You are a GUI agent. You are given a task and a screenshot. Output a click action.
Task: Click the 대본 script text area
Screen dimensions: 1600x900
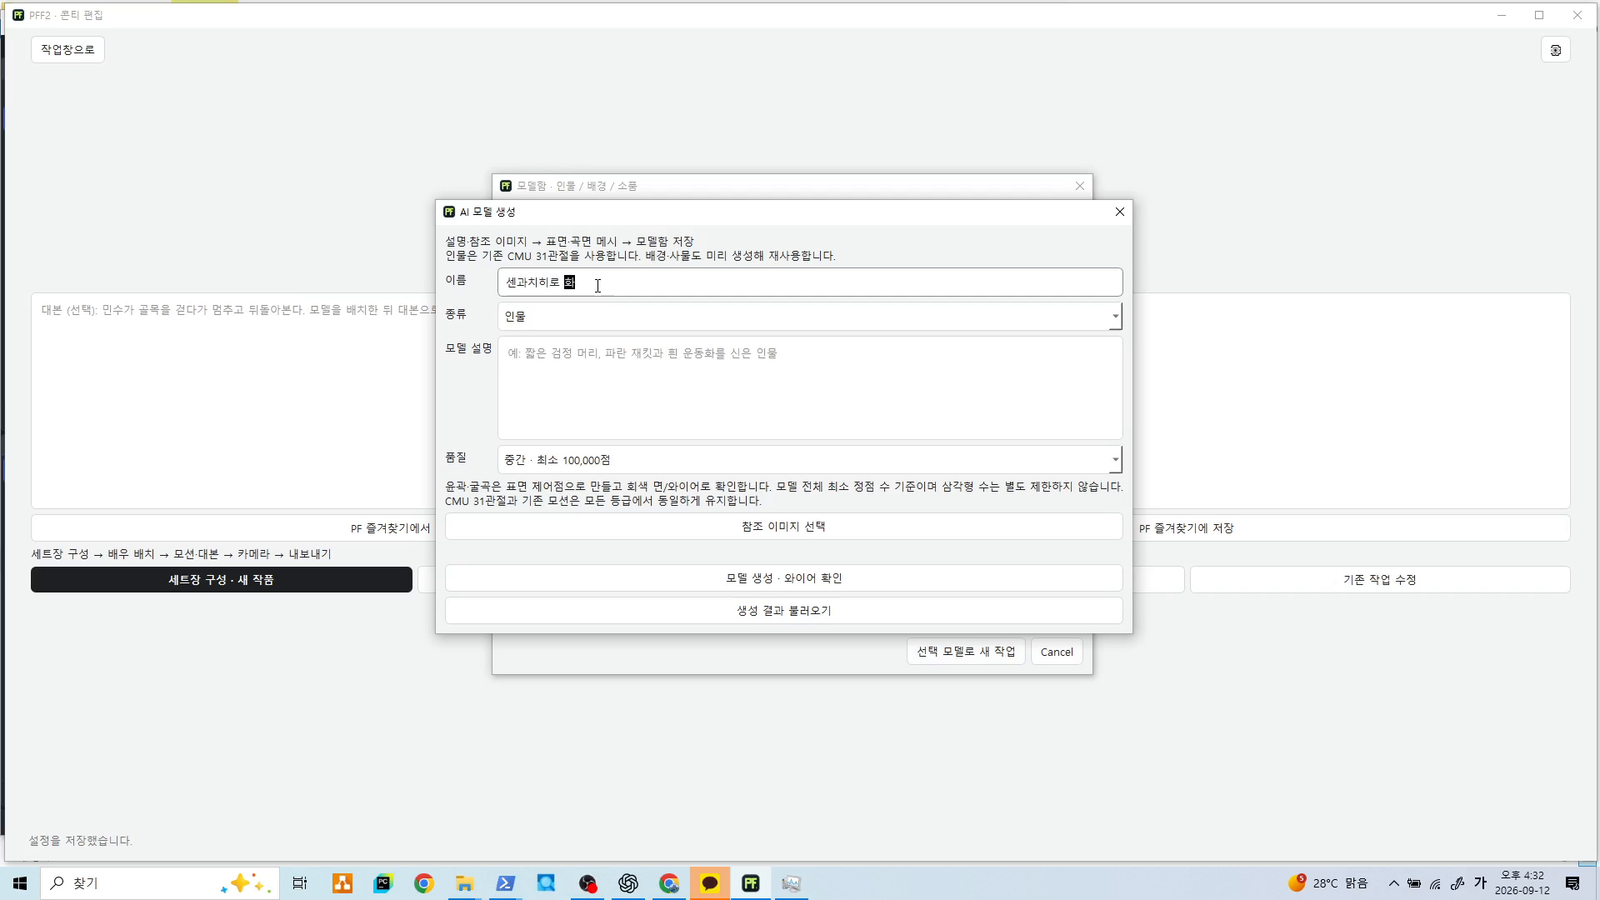(x=234, y=400)
